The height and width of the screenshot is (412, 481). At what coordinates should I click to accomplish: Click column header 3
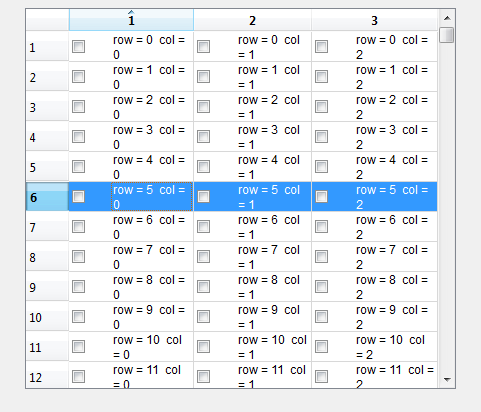(374, 20)
